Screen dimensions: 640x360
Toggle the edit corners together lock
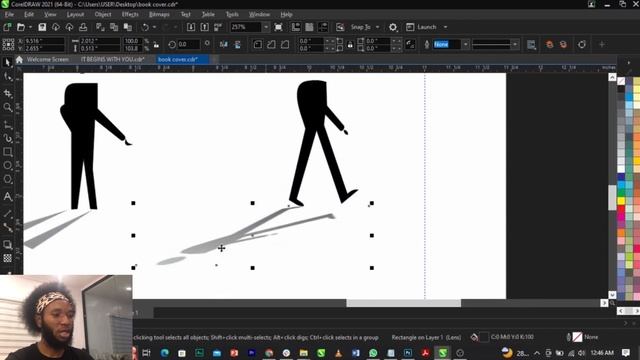(x=350, y=44)
